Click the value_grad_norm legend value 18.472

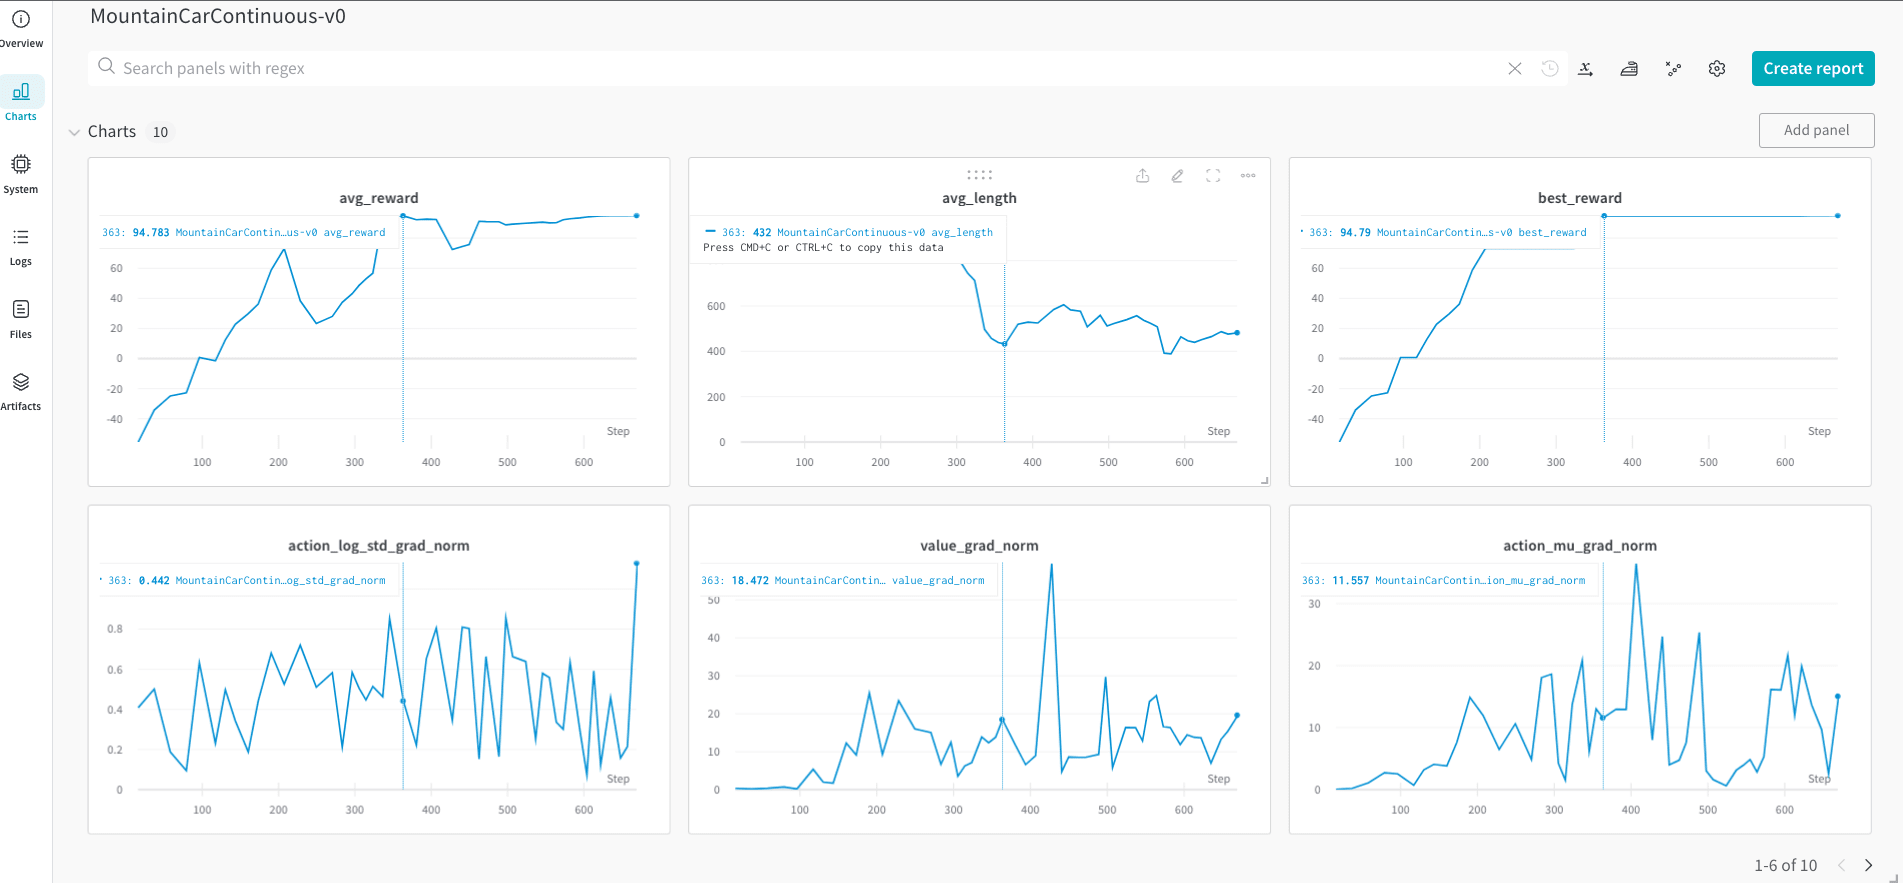pyautogui.click(x=750, y=580)
